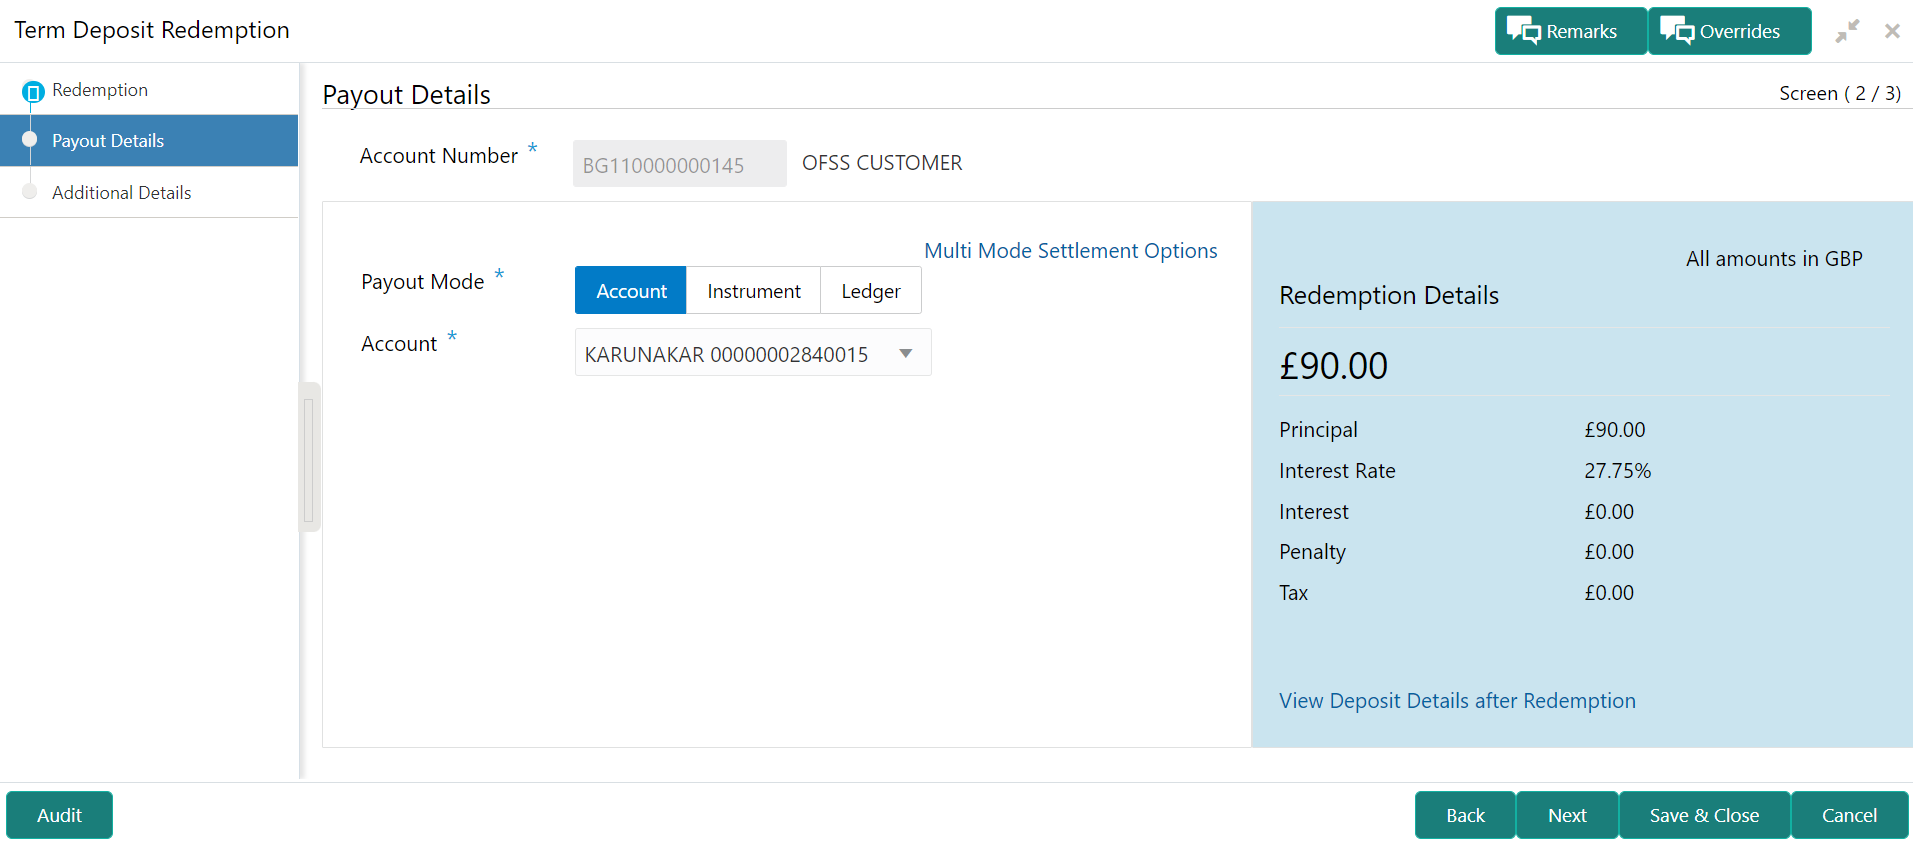Click the OFSS CUSTOMER name text
The width and height of the screenshot is (1915, 842).
[882, 163]
